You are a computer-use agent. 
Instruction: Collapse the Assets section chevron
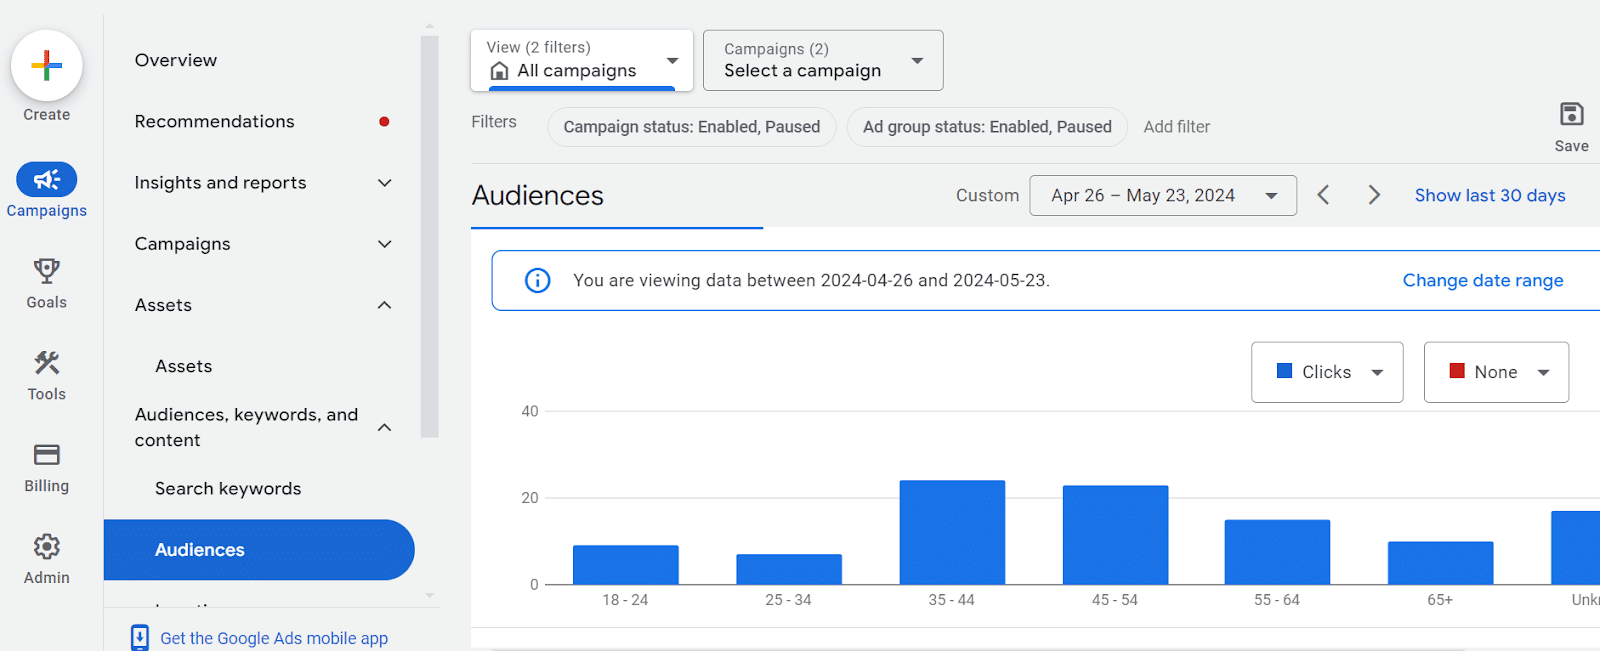384,305
